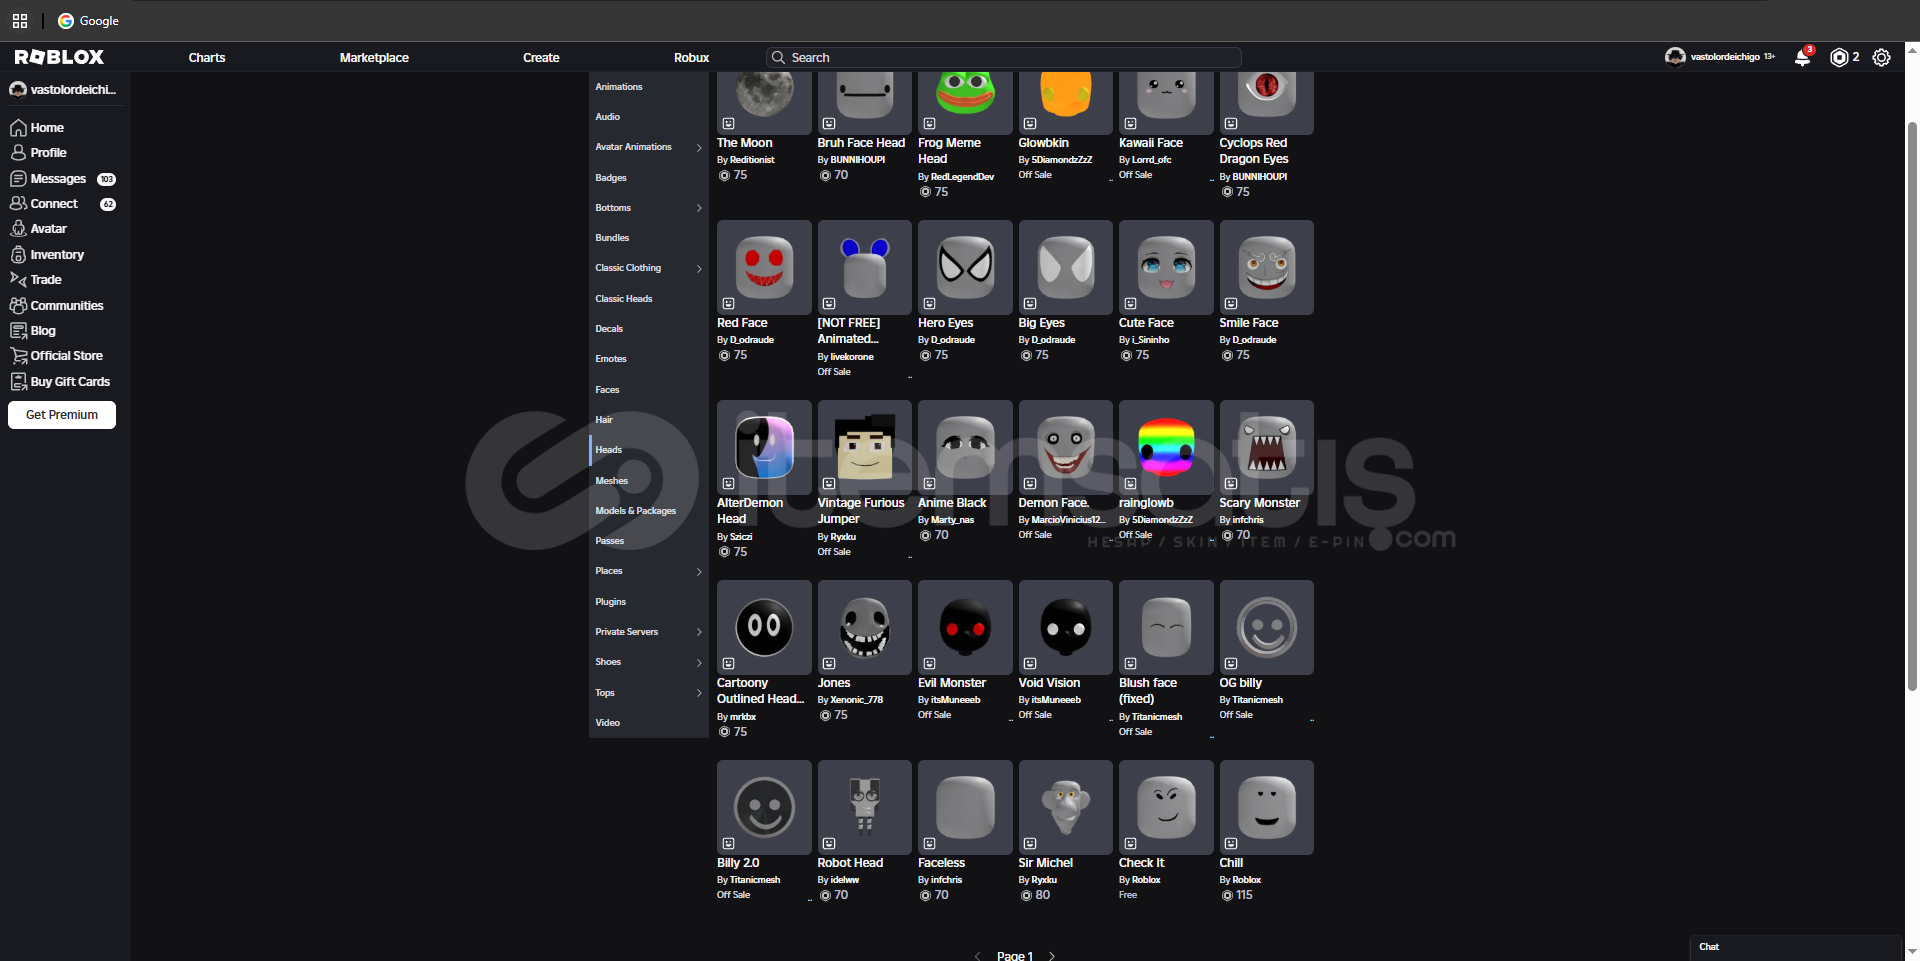Open the settings gear icon
The image size is (1920, 961).
click(1881, 57)
